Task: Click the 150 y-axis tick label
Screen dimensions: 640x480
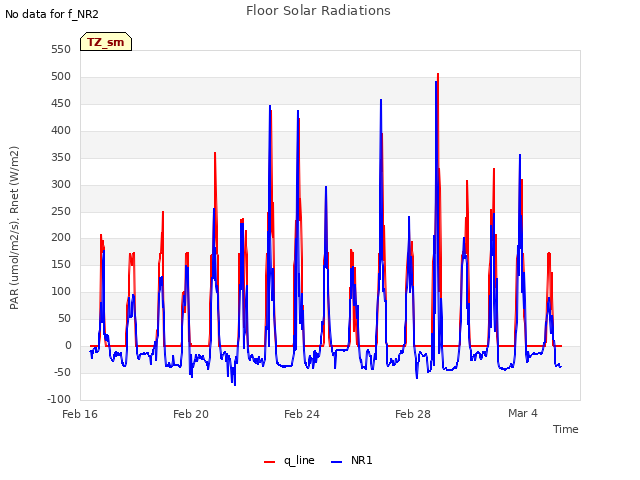Action: point(61,265)
